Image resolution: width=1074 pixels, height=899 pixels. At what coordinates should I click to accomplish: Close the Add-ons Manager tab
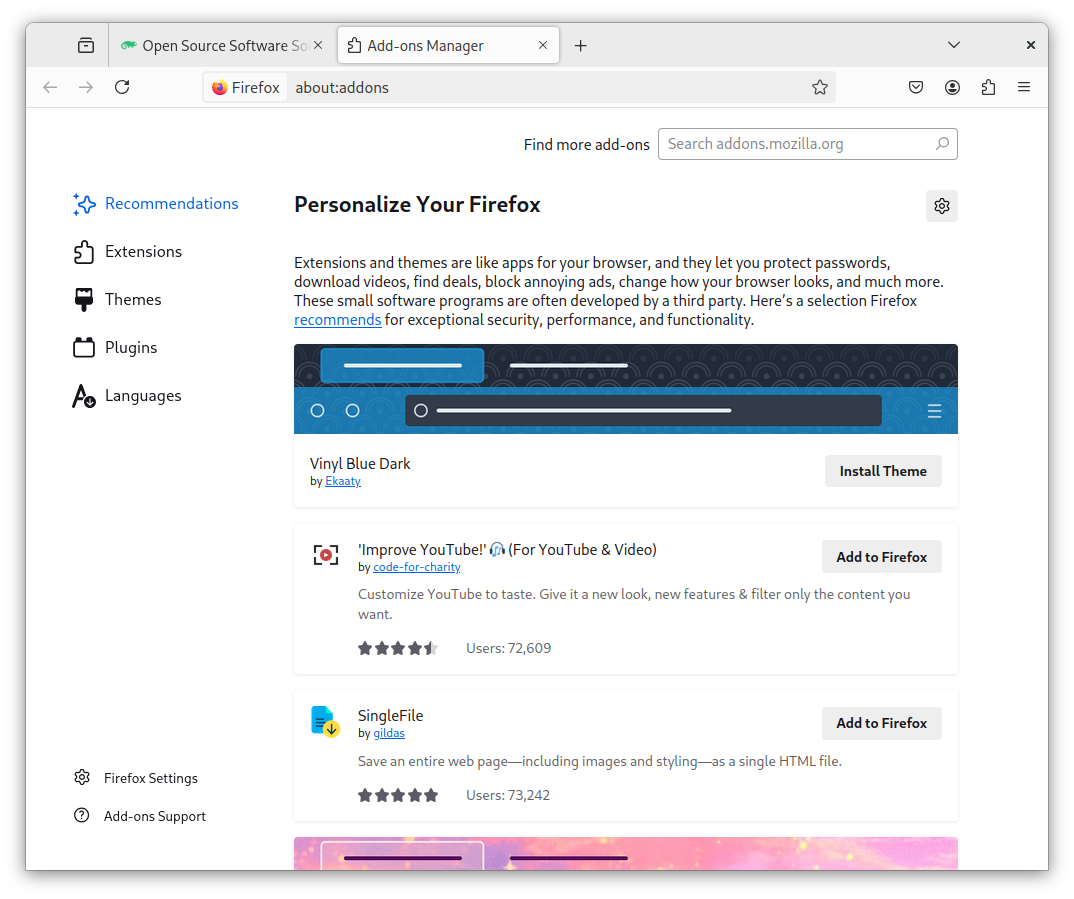[x=543, y=45]
